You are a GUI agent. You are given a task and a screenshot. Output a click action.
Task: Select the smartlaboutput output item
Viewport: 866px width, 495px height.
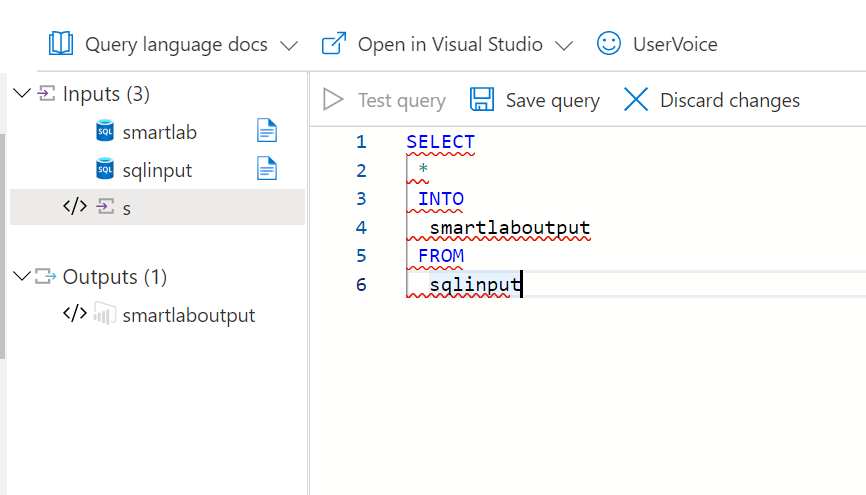click(188, 315)
